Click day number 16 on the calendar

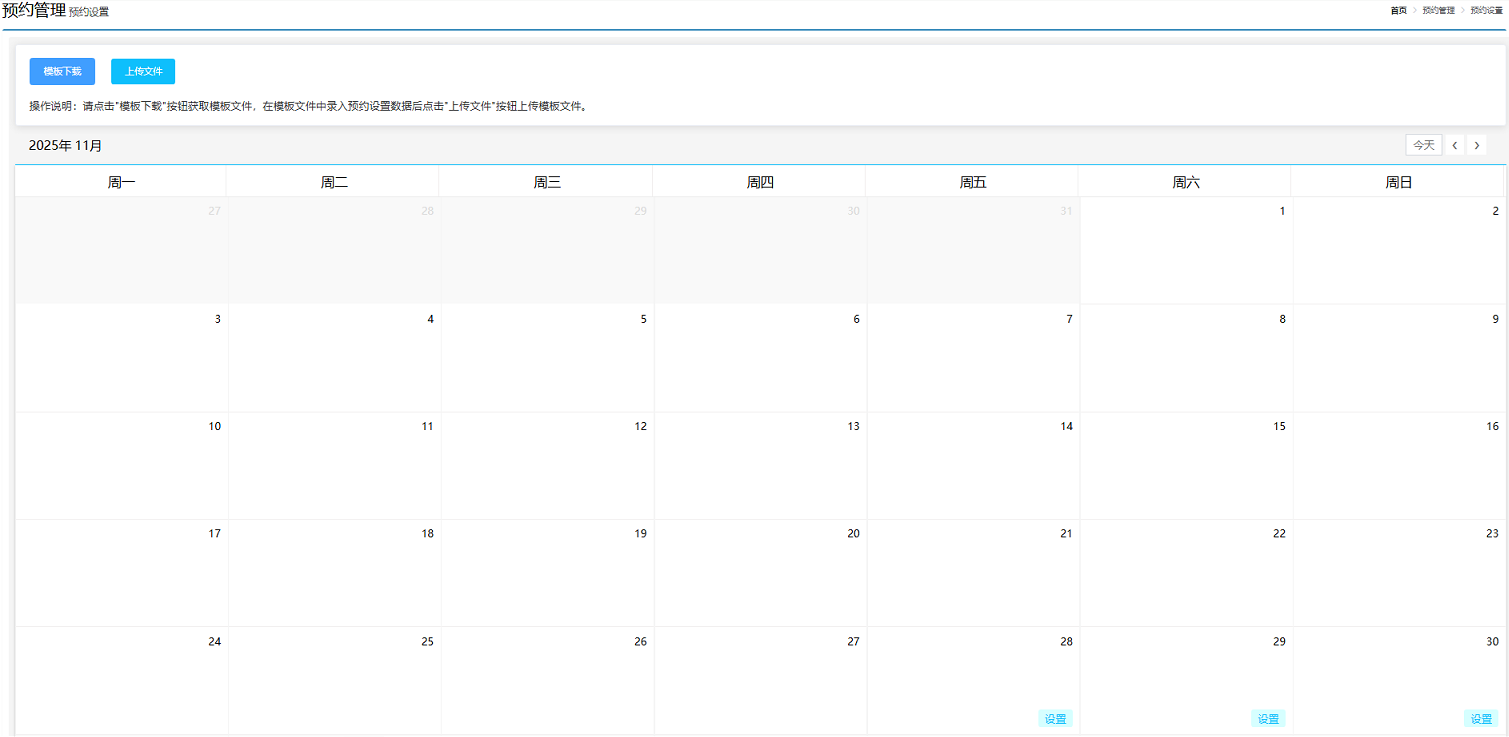[1493, 426]
